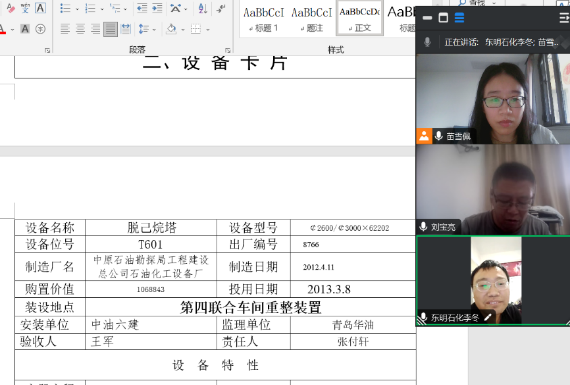This screenshot has width=570, height=385.
Task: Center align the paragraph text
Action: click(80, 29)
